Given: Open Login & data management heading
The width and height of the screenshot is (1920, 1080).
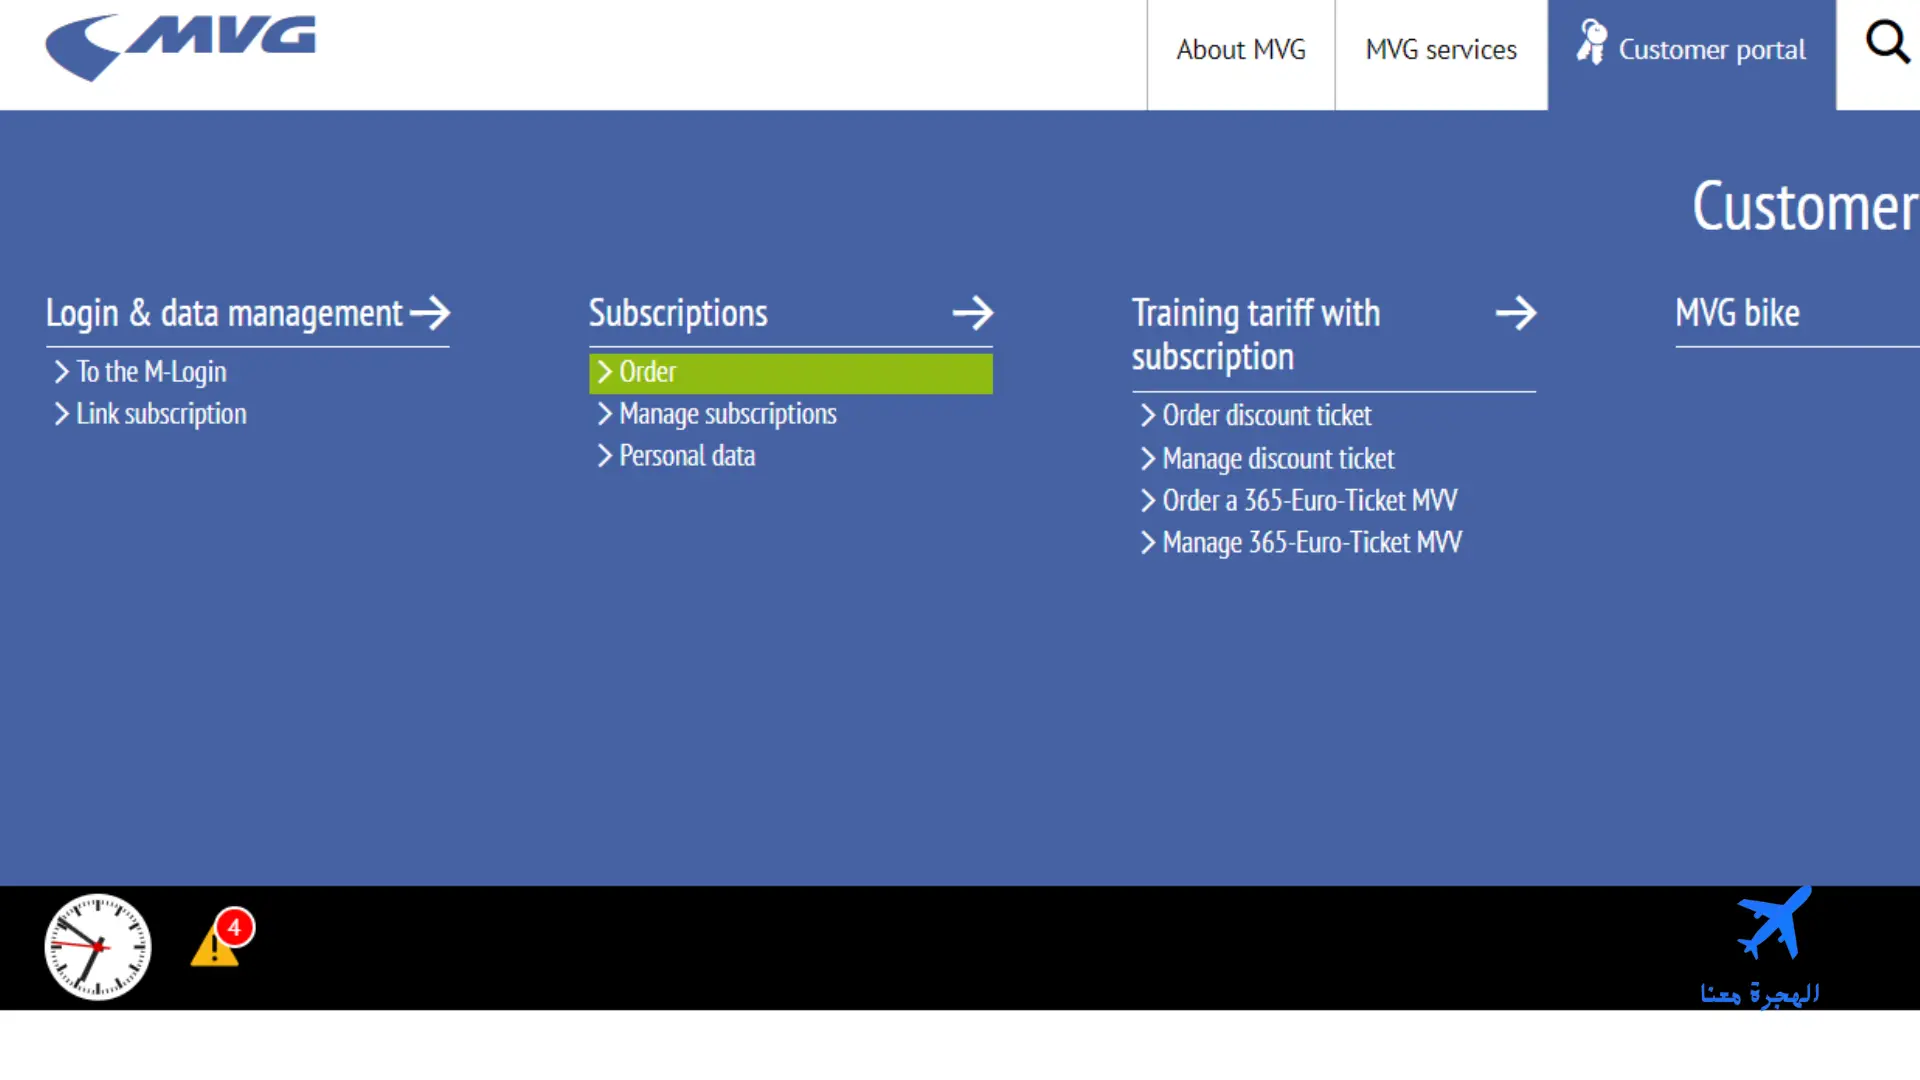Looking at the screenshot, I should [x=224, y=313].
